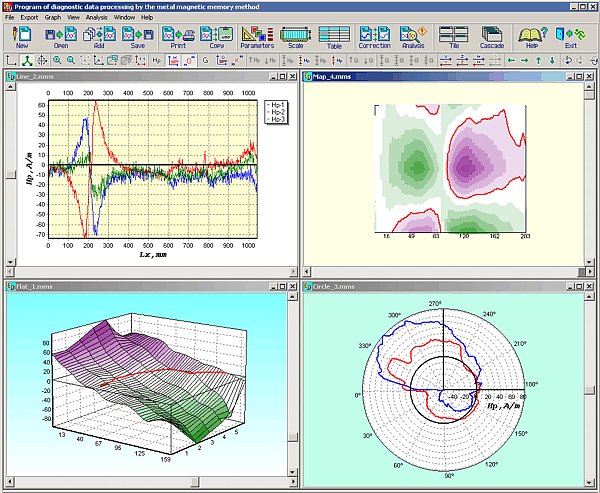Click the Exit button
This screenshot has width=600, height=493.
click(571, 38)
